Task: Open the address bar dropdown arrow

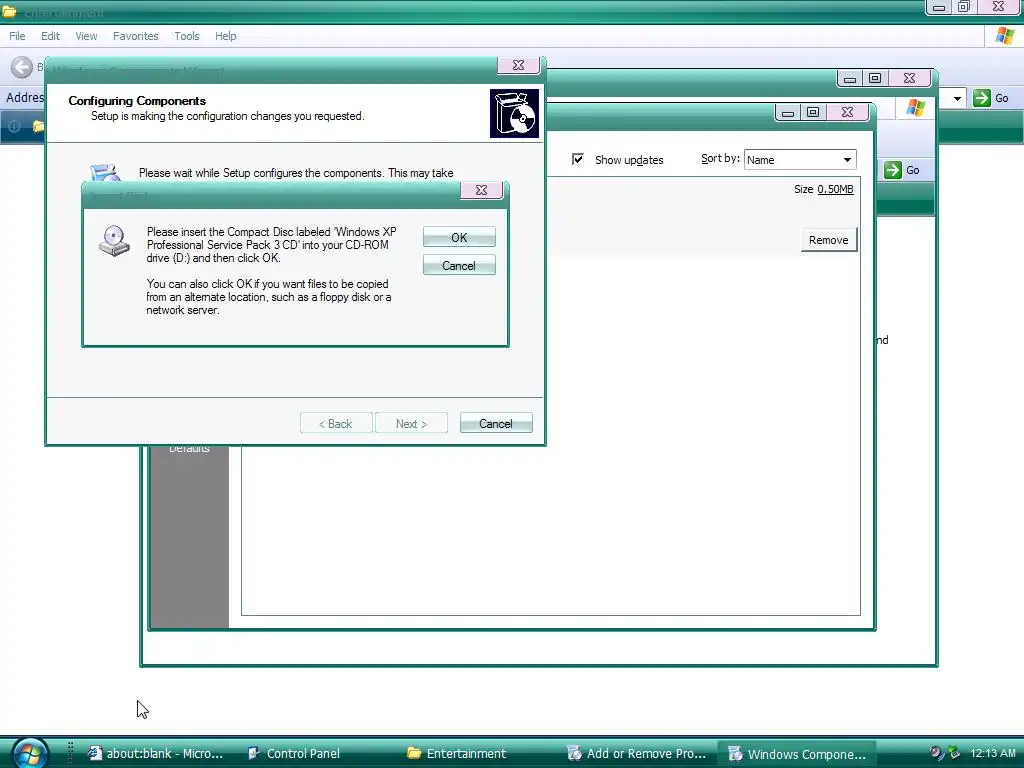Action: [x=957, y=99]
